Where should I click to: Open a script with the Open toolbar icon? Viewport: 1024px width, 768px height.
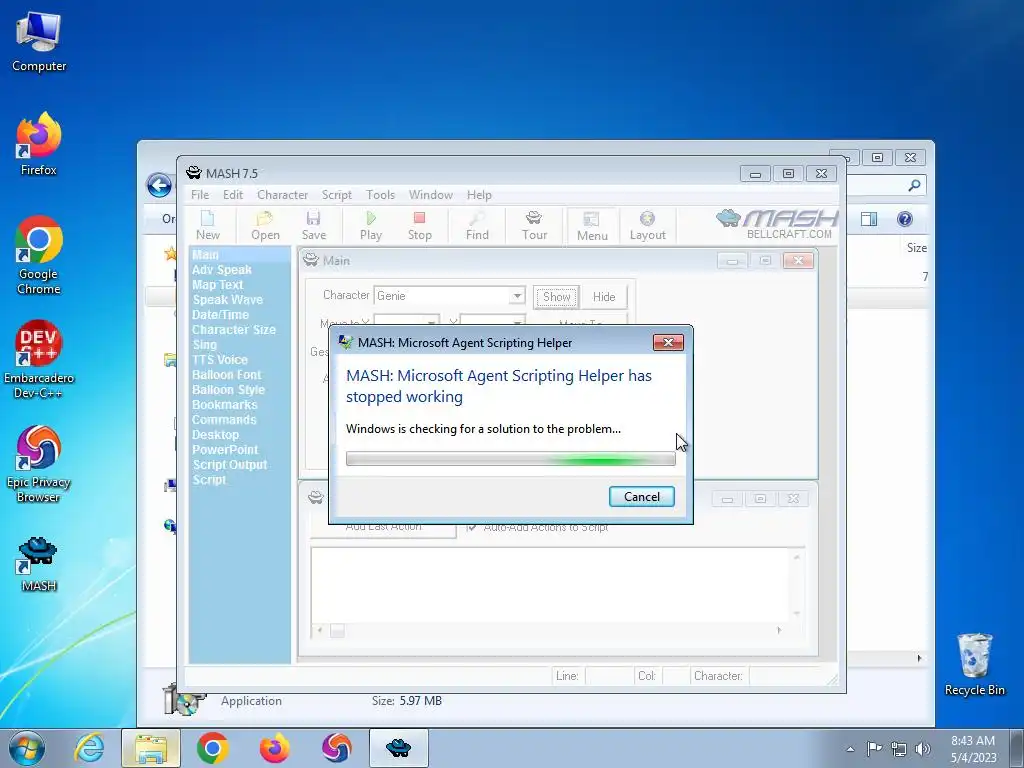pos(265,226)
